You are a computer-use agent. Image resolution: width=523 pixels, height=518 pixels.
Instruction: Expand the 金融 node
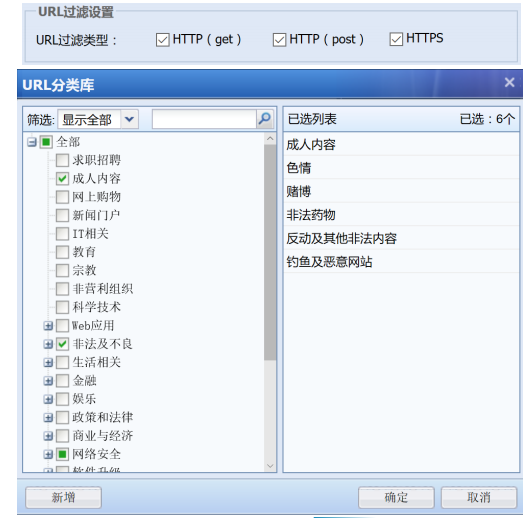[x=48, y=381]
